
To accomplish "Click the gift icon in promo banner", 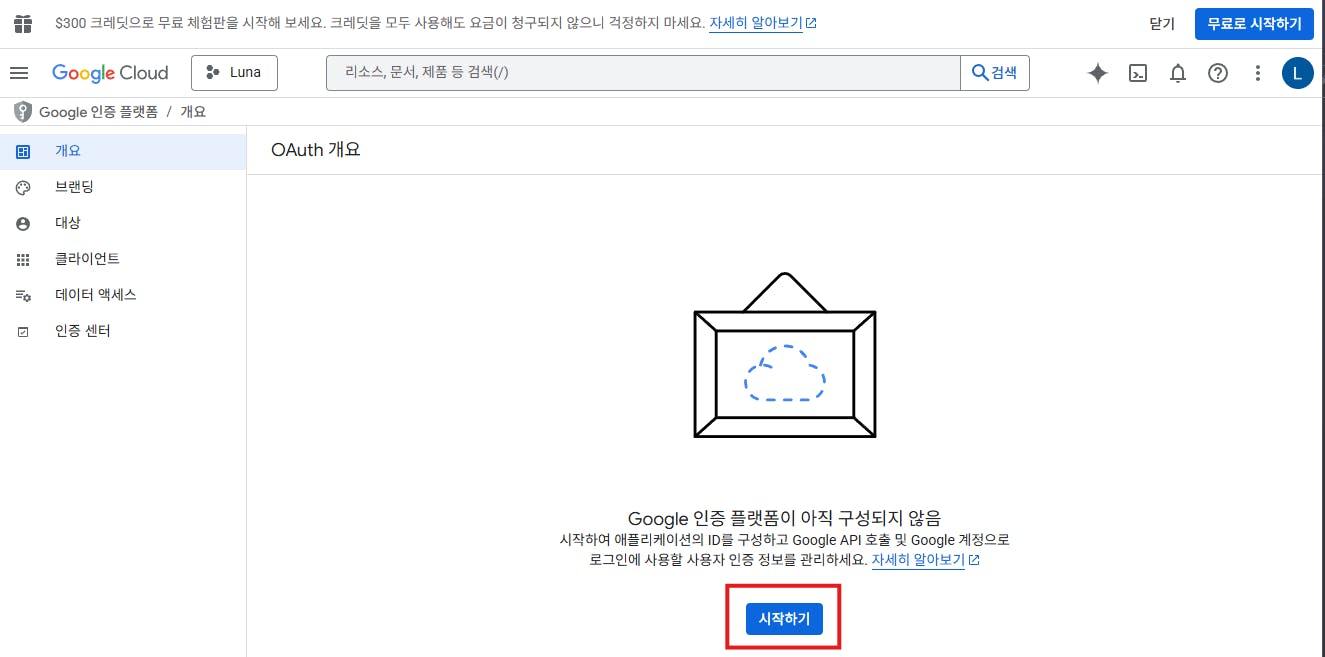I will pos(23,23).
